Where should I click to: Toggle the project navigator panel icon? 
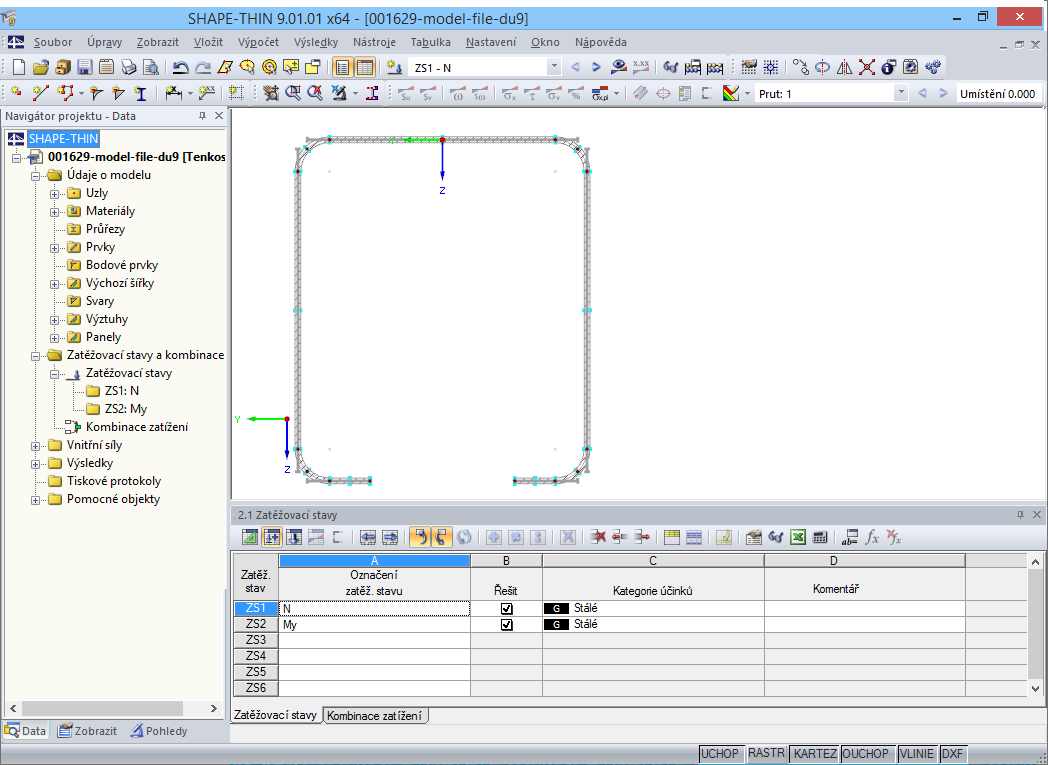tap(342, 67)
